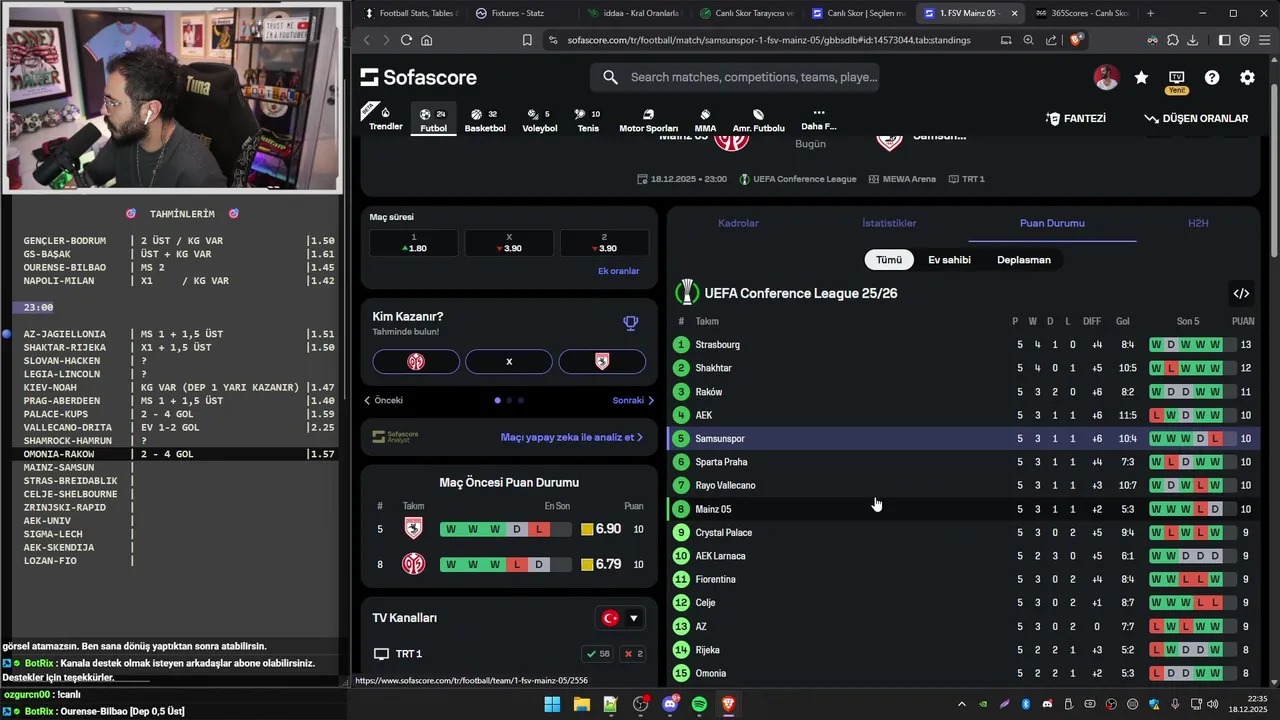
Task: Downvote TRT 1 channel with 2 votes
Action: tap(633, 654)
